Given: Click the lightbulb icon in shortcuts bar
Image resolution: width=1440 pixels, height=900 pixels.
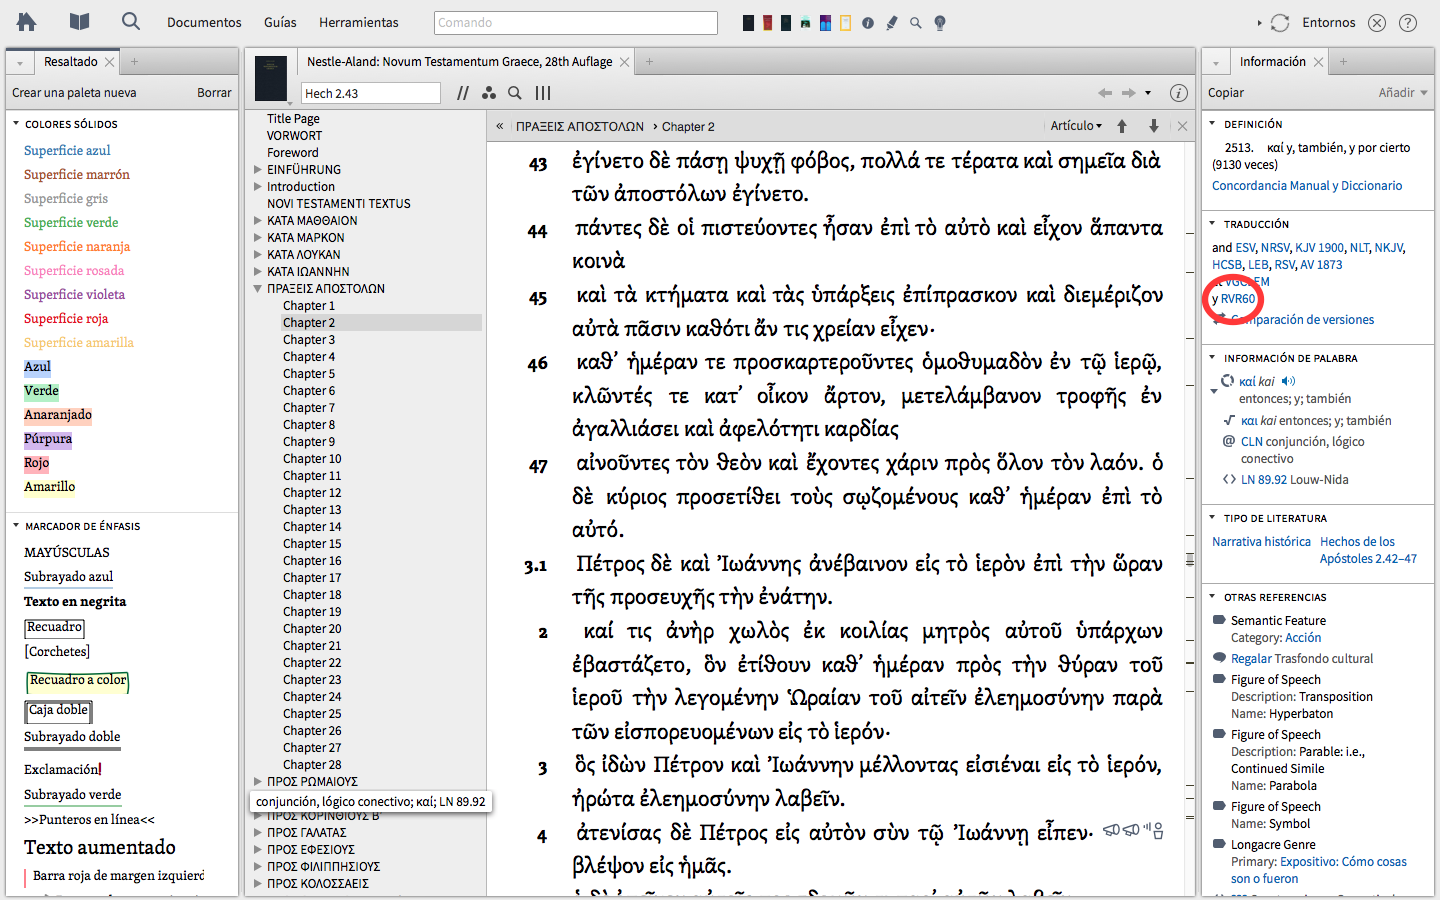Looking at the screenshot, I should (x=940, y=23).
